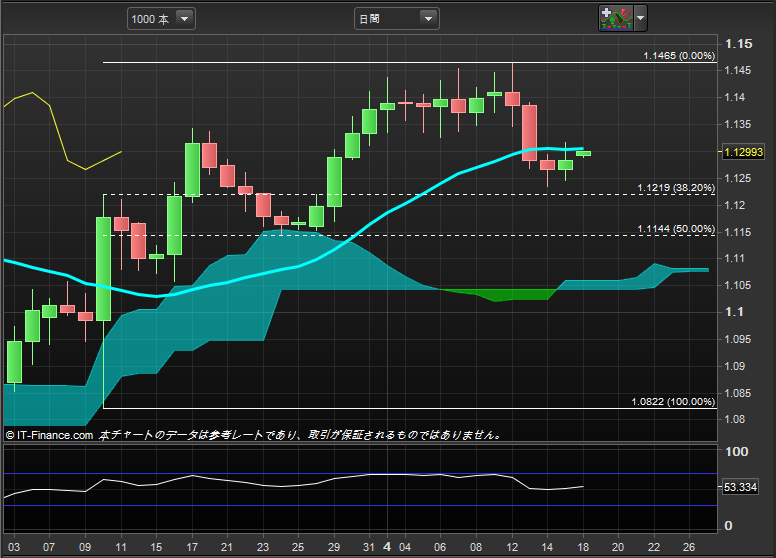Screen dimensions: 776x558
Task: Click the 12 date label on time axis
Action: 512,547
